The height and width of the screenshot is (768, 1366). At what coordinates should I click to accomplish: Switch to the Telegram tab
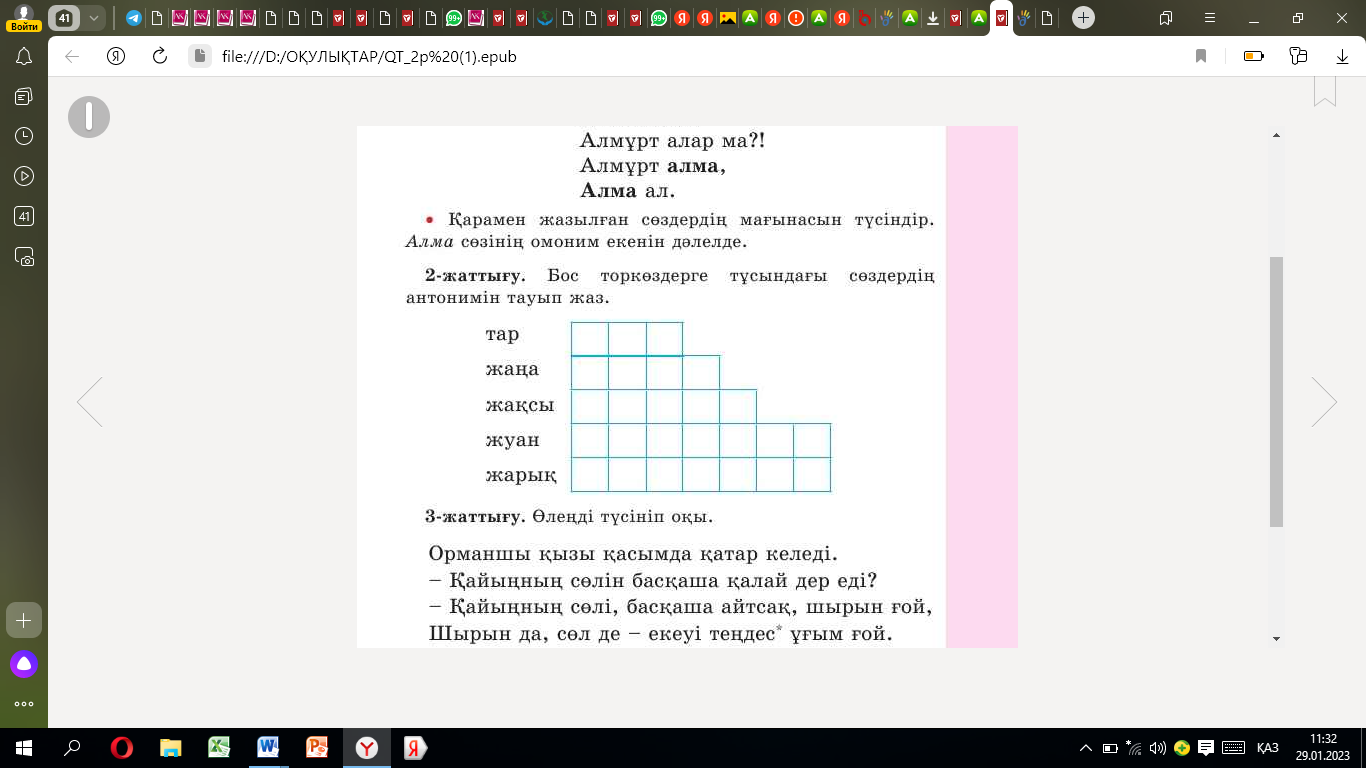click(x=134, y=18)
